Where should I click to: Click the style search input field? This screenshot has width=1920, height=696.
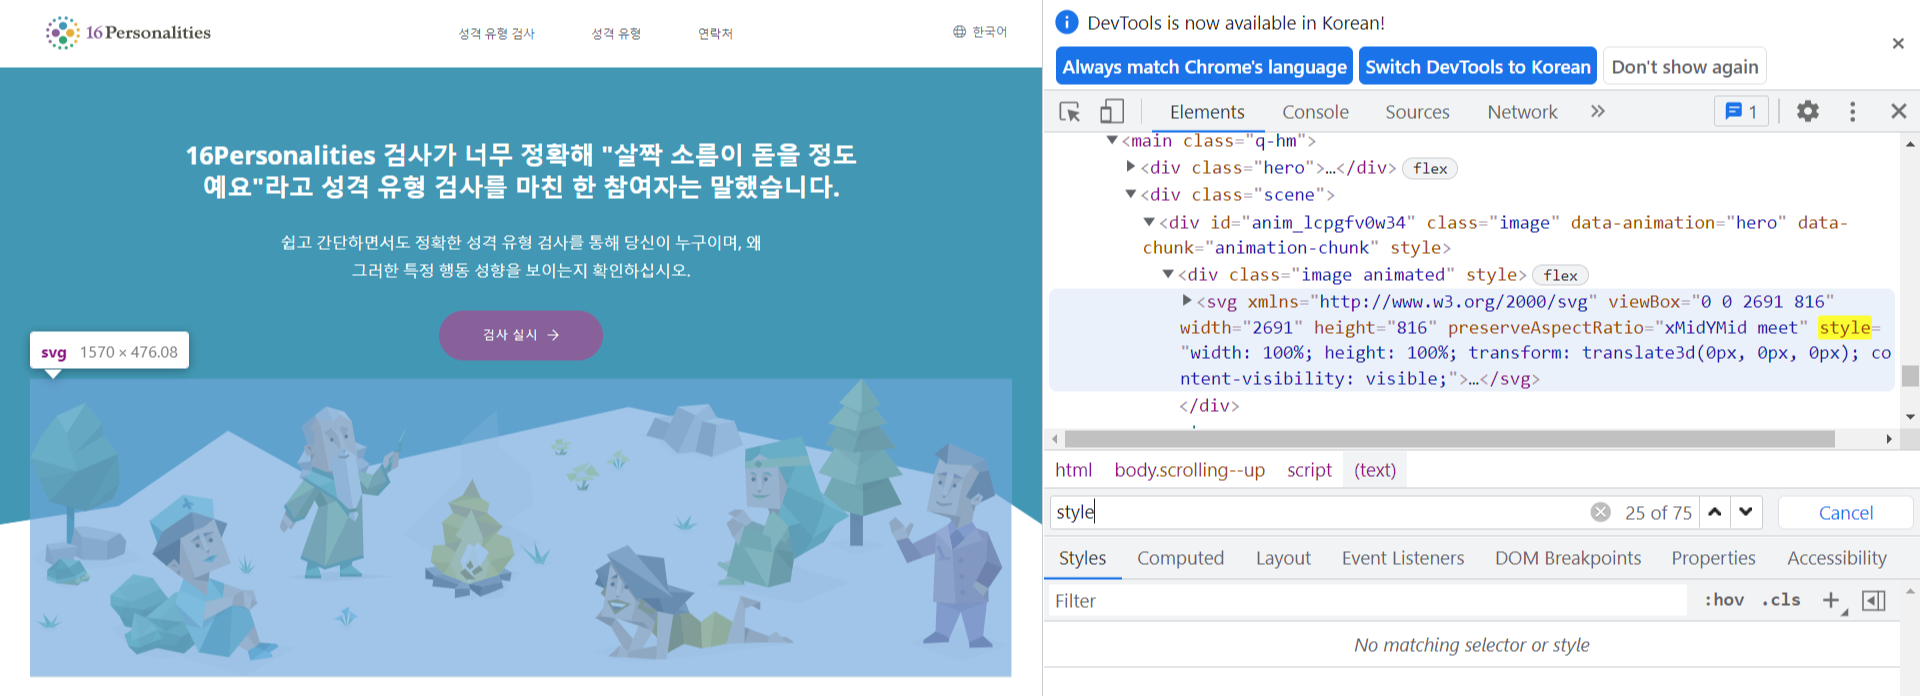coord(1320,512)
